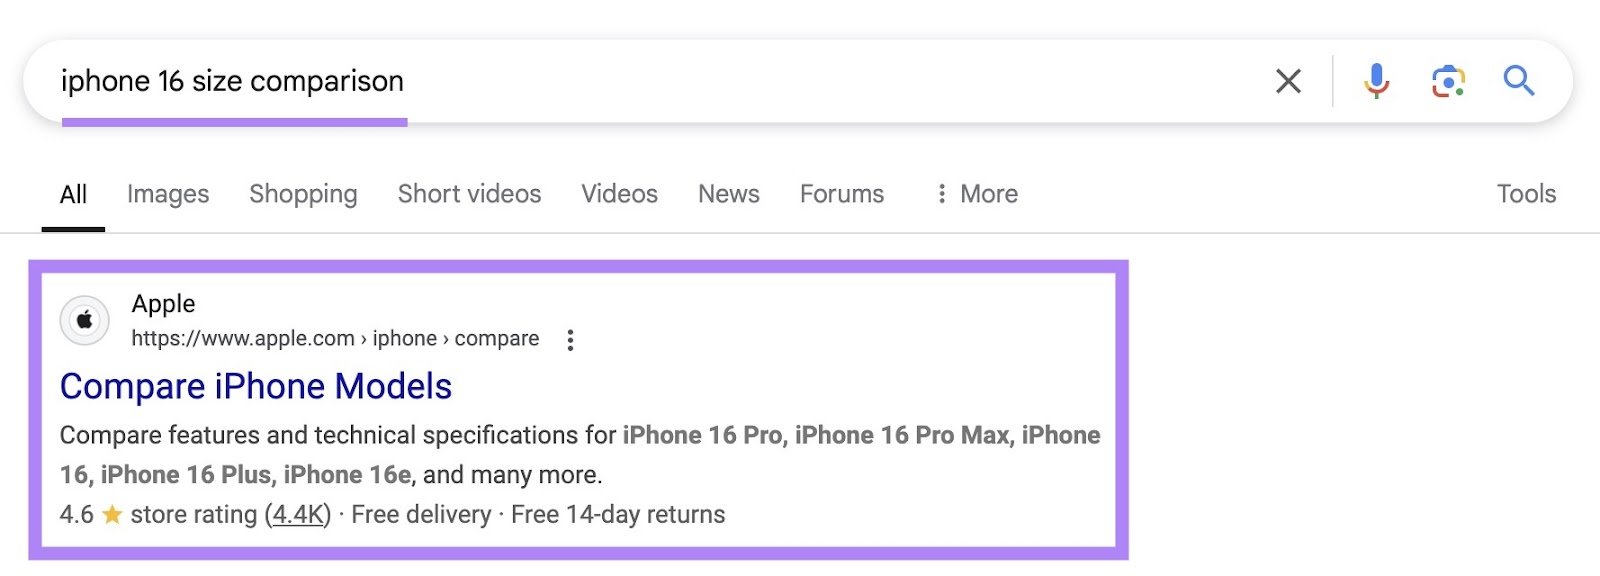Viewport: 1600px width, 576px height.
Task: Open the three-dot menu next to the Apple URL
Action: coord(571,339)
